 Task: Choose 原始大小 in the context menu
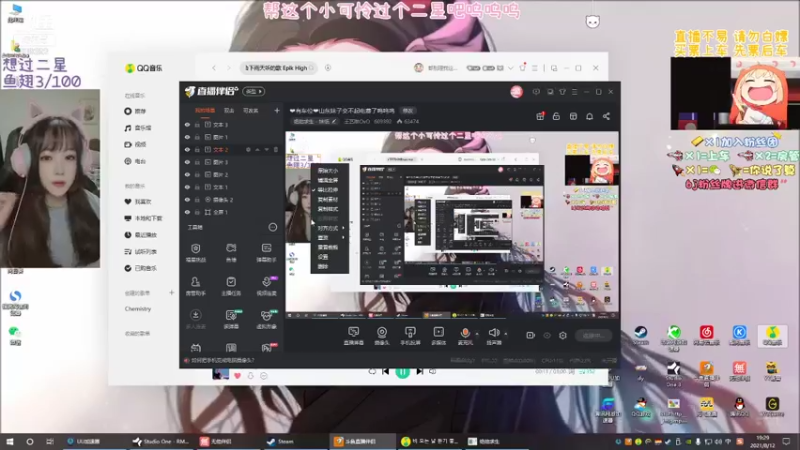point(330,171)
